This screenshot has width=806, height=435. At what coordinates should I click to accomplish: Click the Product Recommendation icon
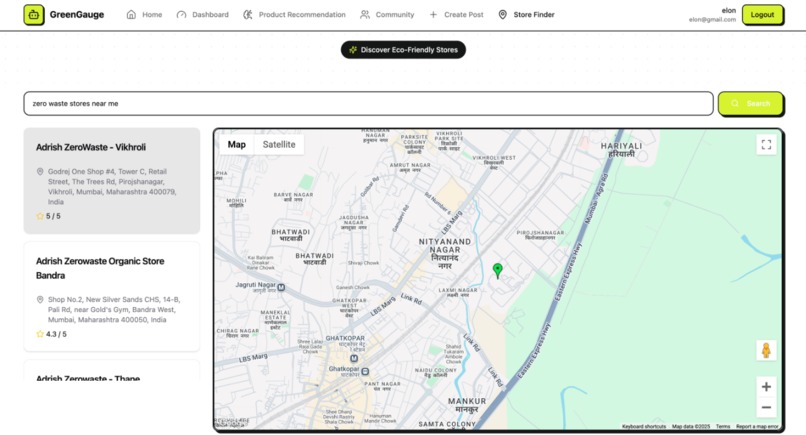pyautogui.click(x=248, y=15)
